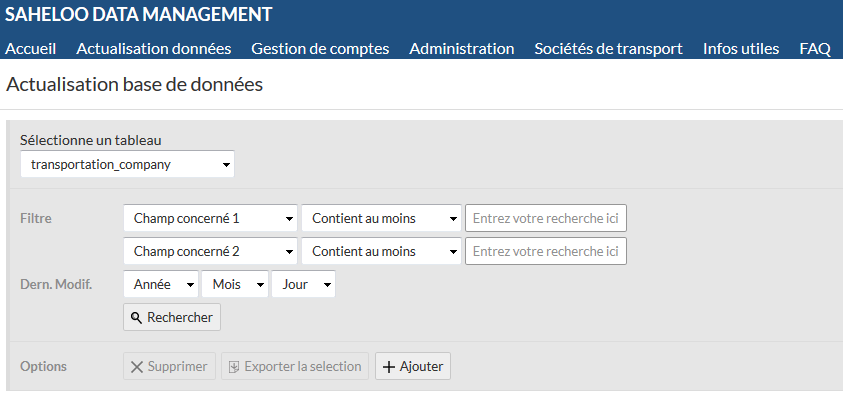Open Sociétés de transport menu
The width and height of the screenshot is (843, 399).
[x=609, y=49]
